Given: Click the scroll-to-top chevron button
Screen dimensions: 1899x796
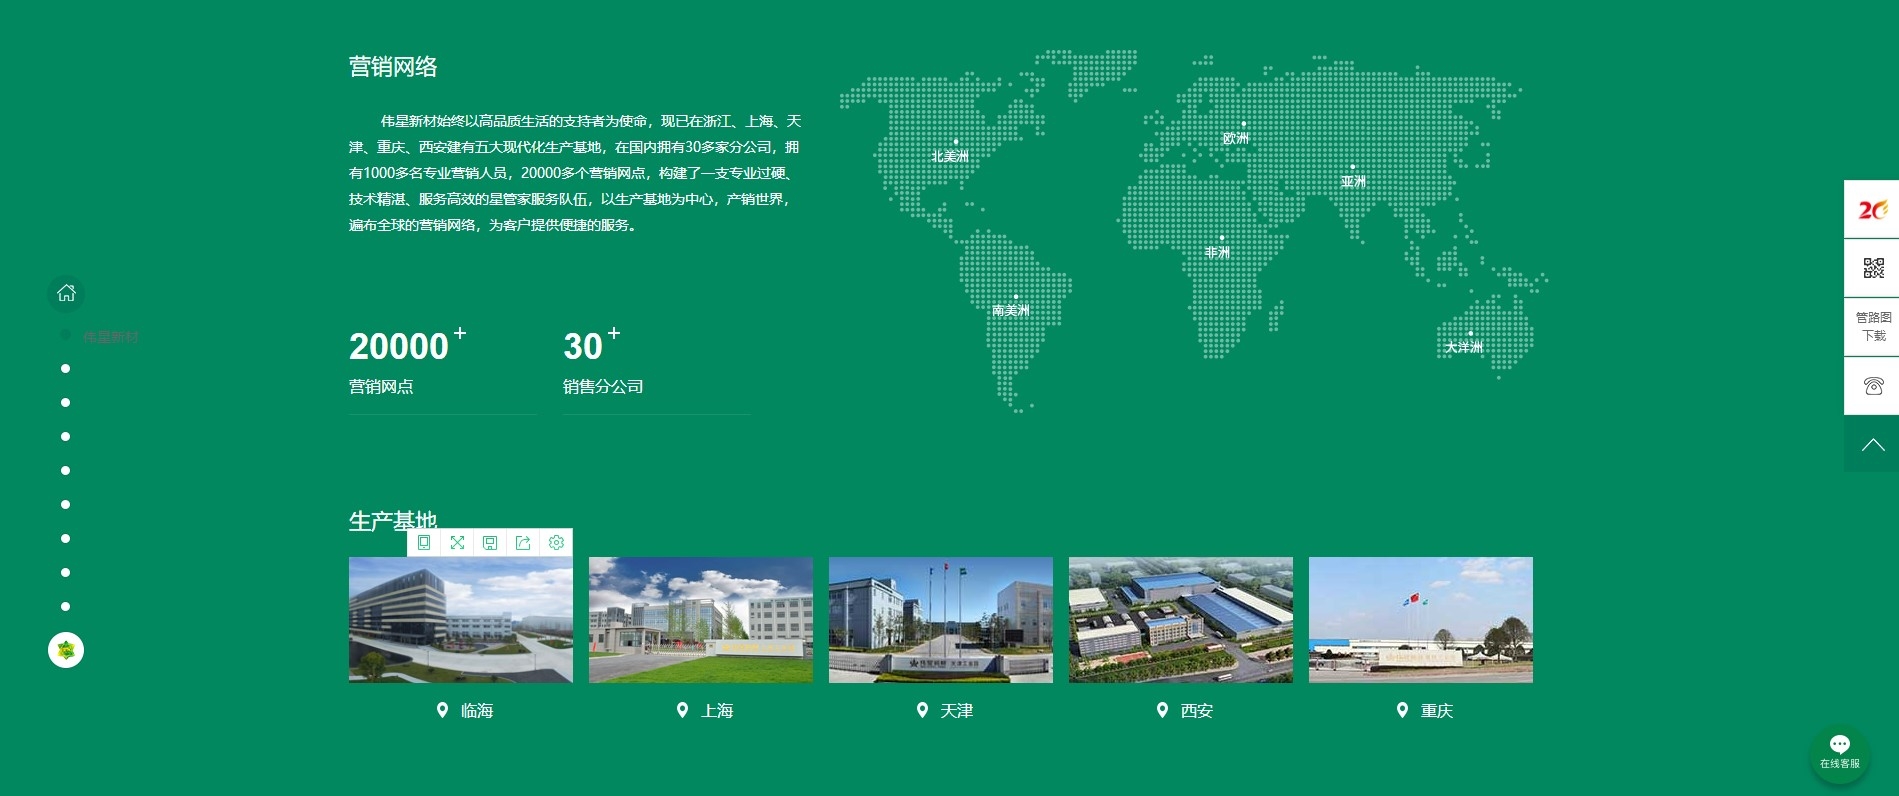Looking at the screenshot, I should [x=1873, y=445].
